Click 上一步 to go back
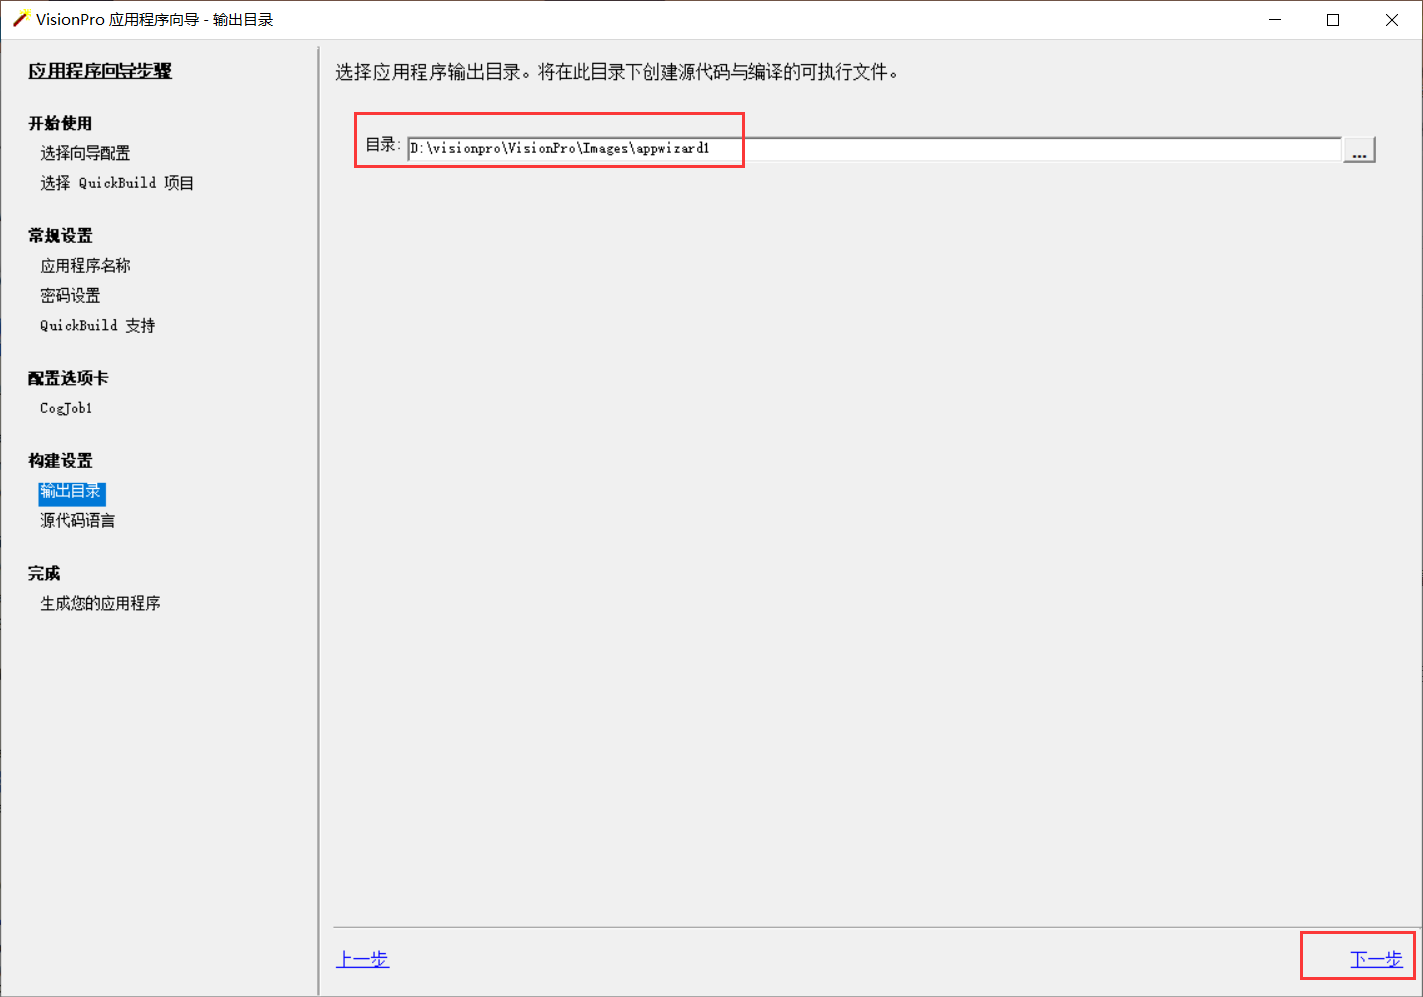1423x997 pixels. point(362,957)
